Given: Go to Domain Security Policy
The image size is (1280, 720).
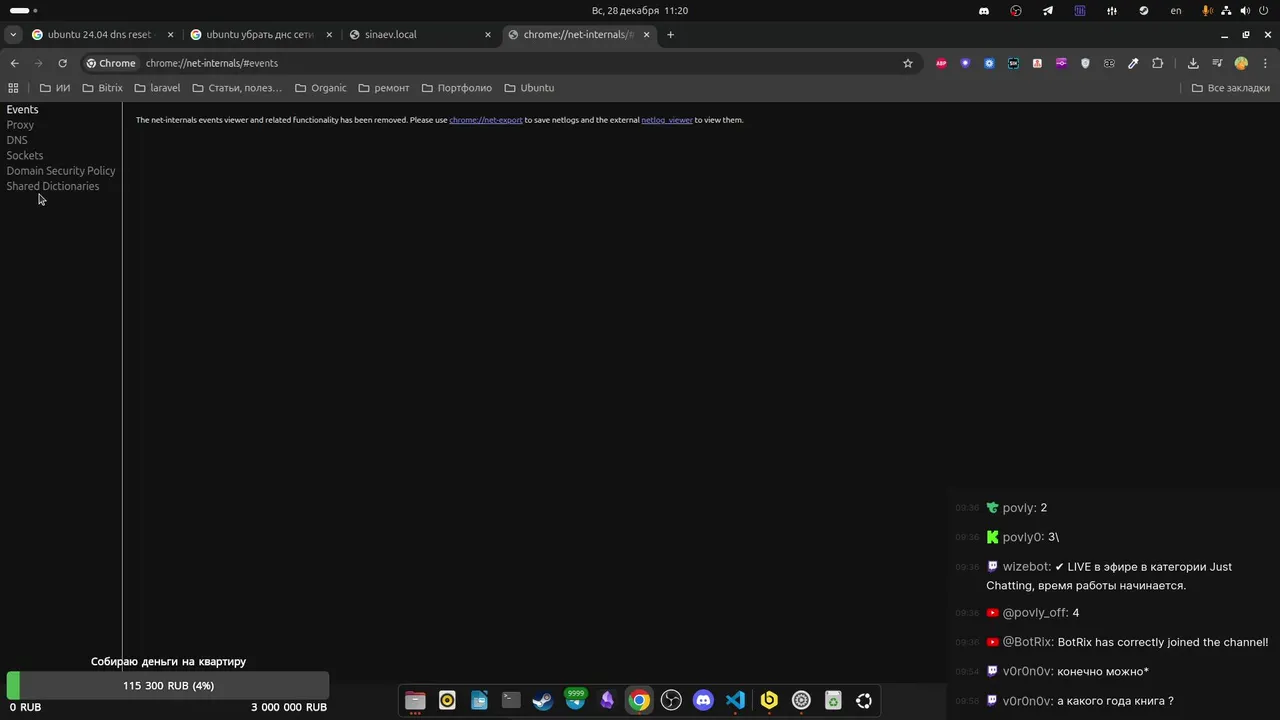Looking at the screenshot, I should pos(61,171).
